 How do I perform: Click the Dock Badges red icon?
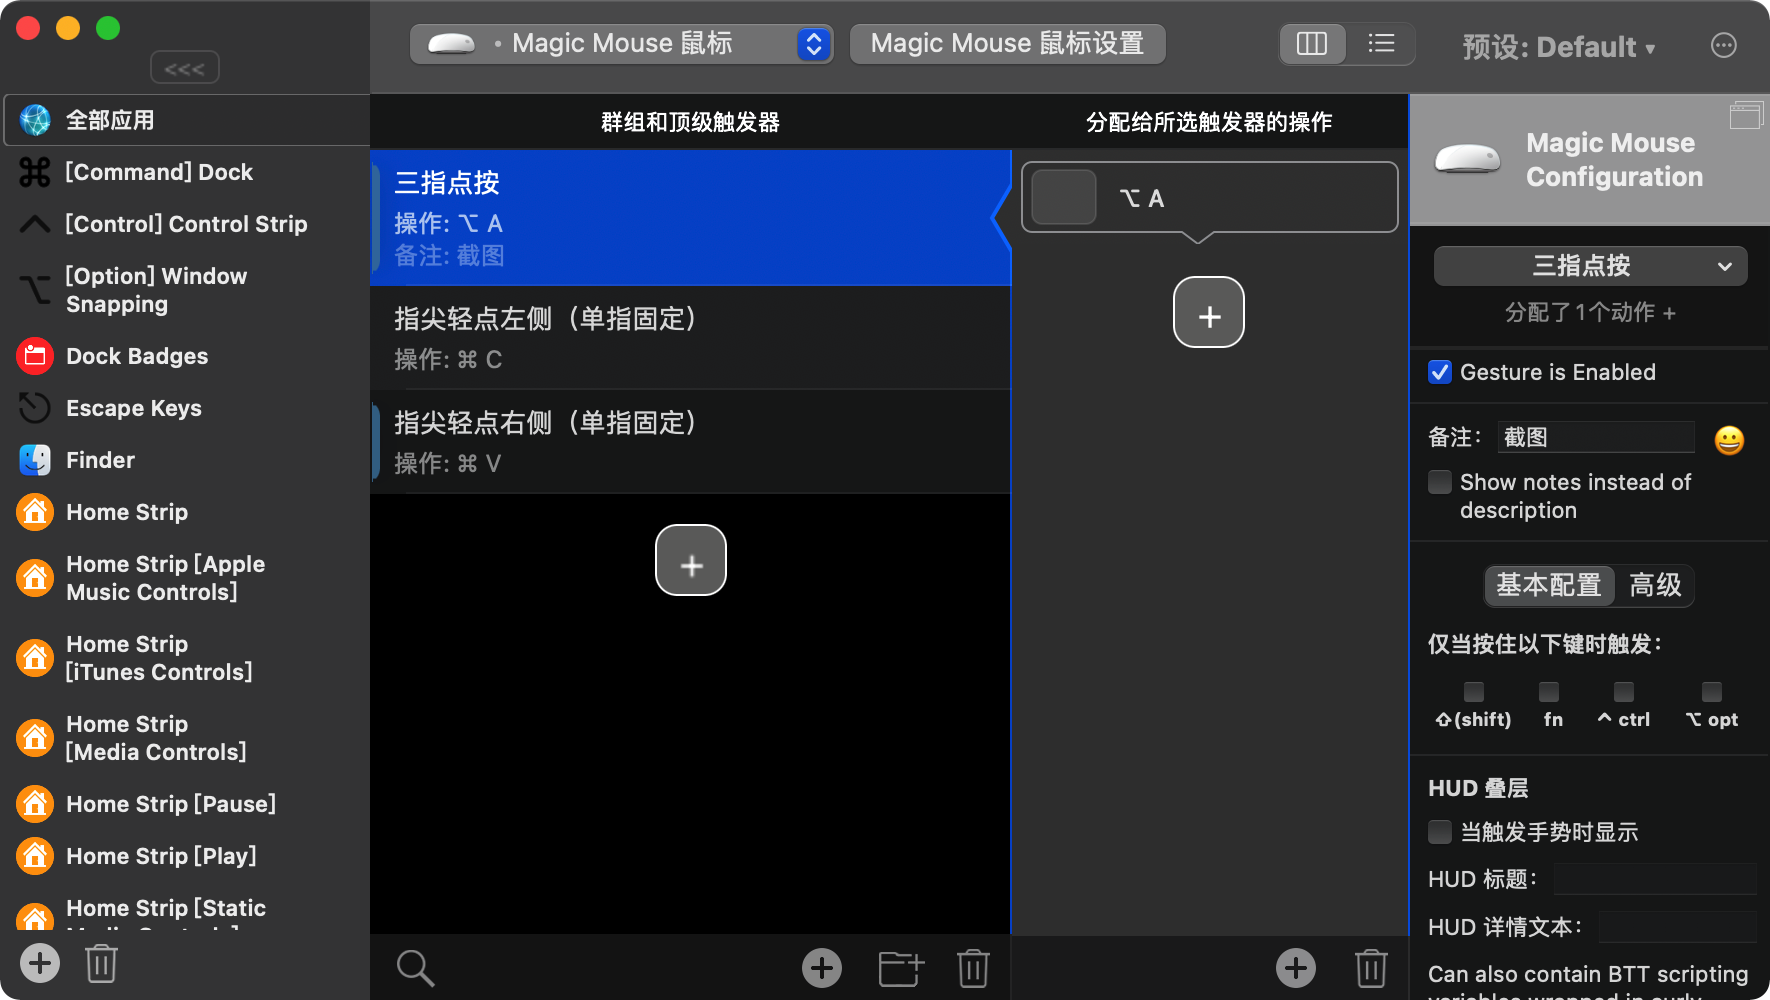35,356
